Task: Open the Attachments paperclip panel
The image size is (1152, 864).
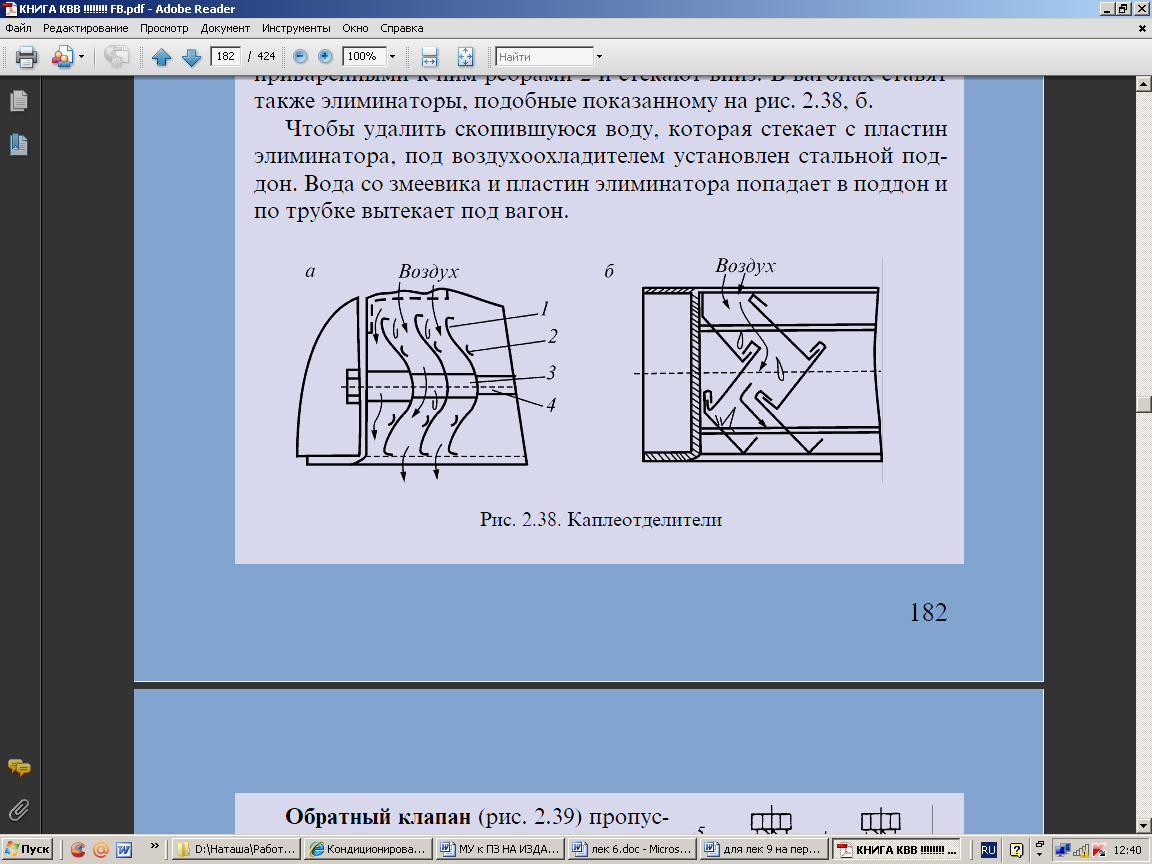Action: 19,810
